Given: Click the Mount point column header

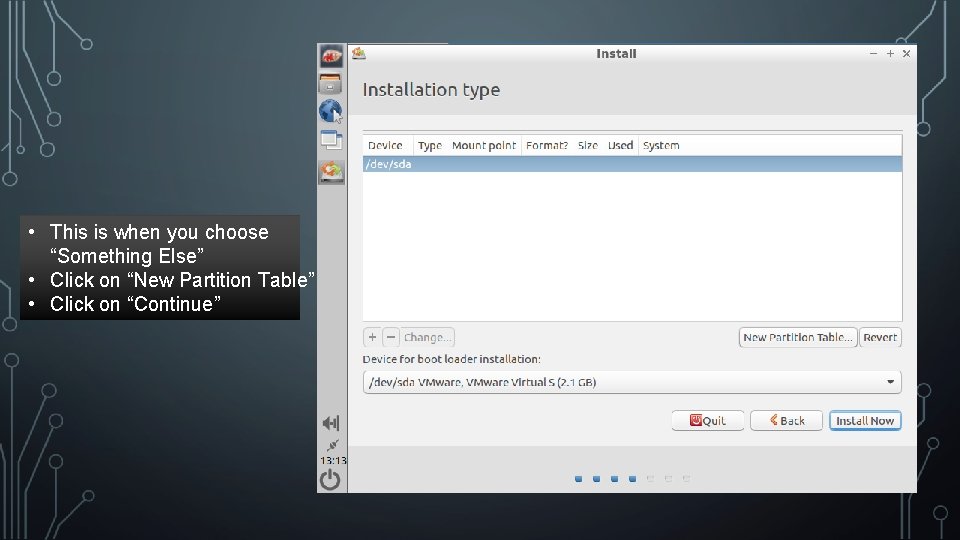Looking at the screenshot, I should pyautogui.click(x=484, y=146).
